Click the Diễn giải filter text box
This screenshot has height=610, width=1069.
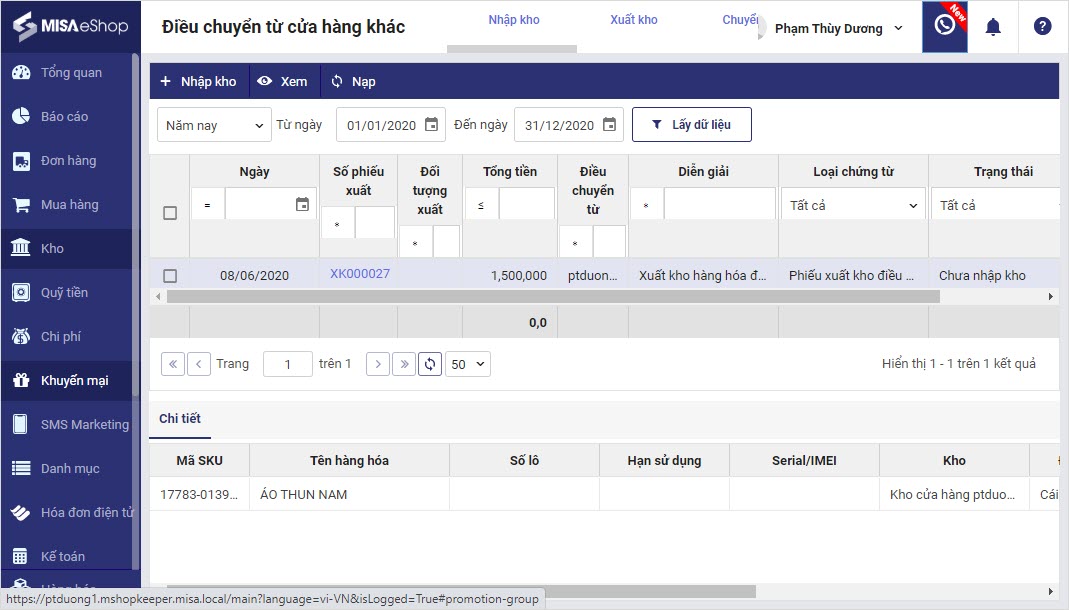pyautogui.click(x=720, y=204)
